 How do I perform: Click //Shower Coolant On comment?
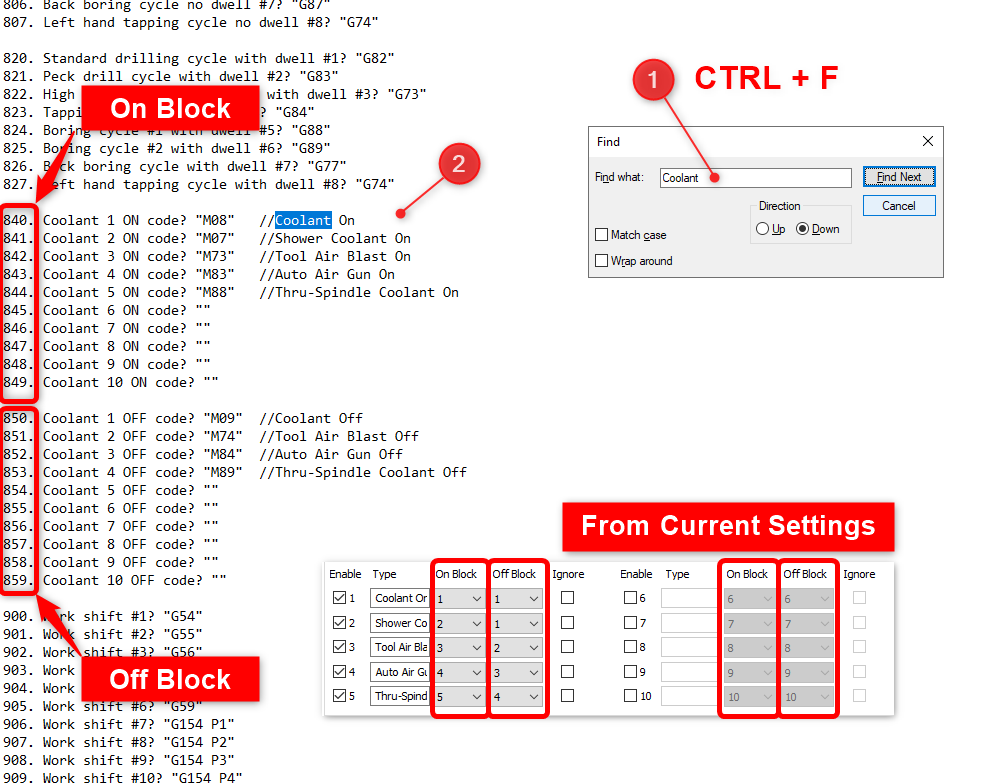coord(335,238)
